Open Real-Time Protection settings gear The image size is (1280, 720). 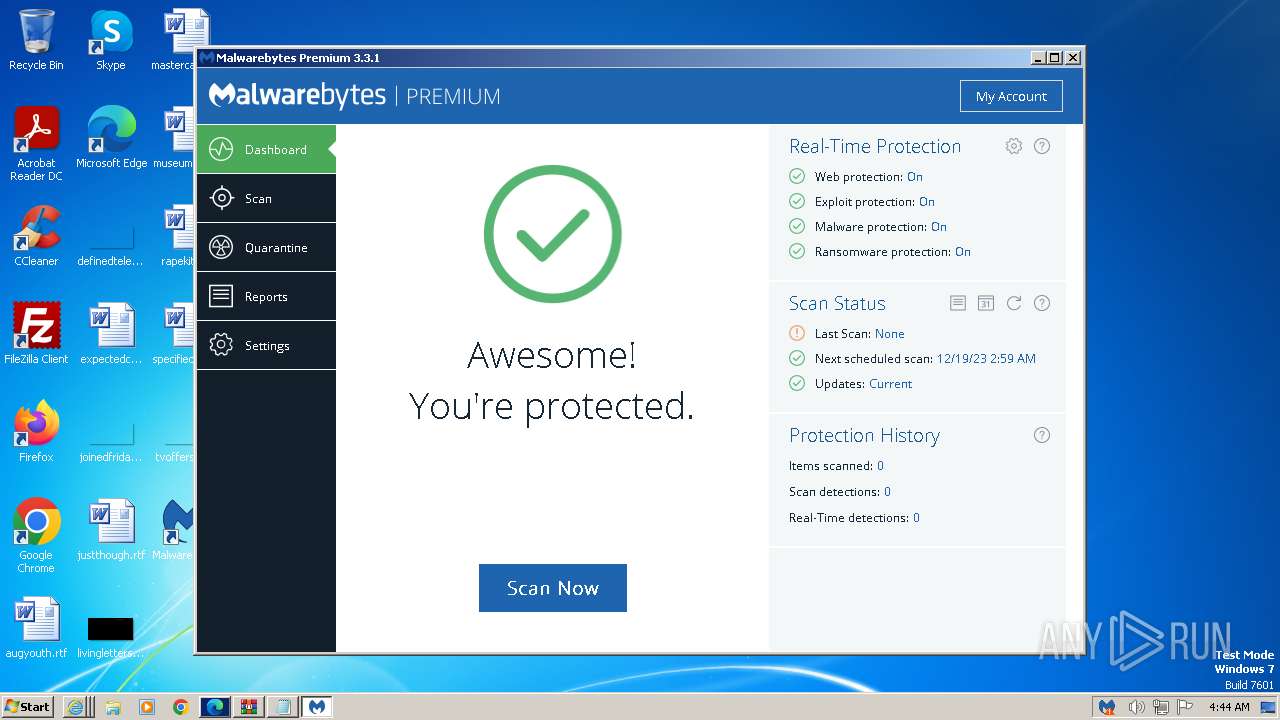click(1014, 146)
